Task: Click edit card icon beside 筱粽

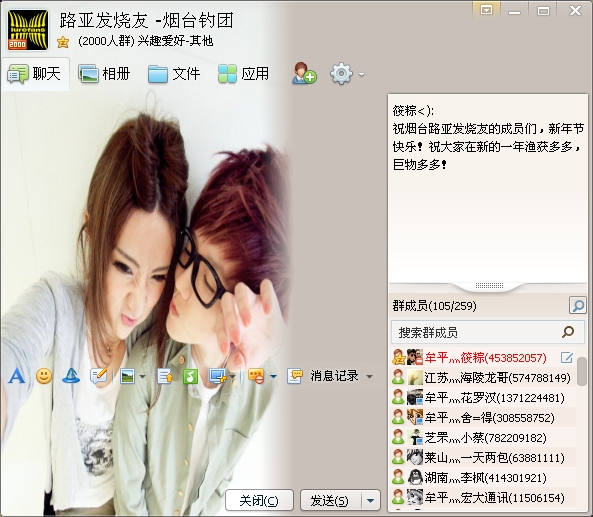Action: 567,357
